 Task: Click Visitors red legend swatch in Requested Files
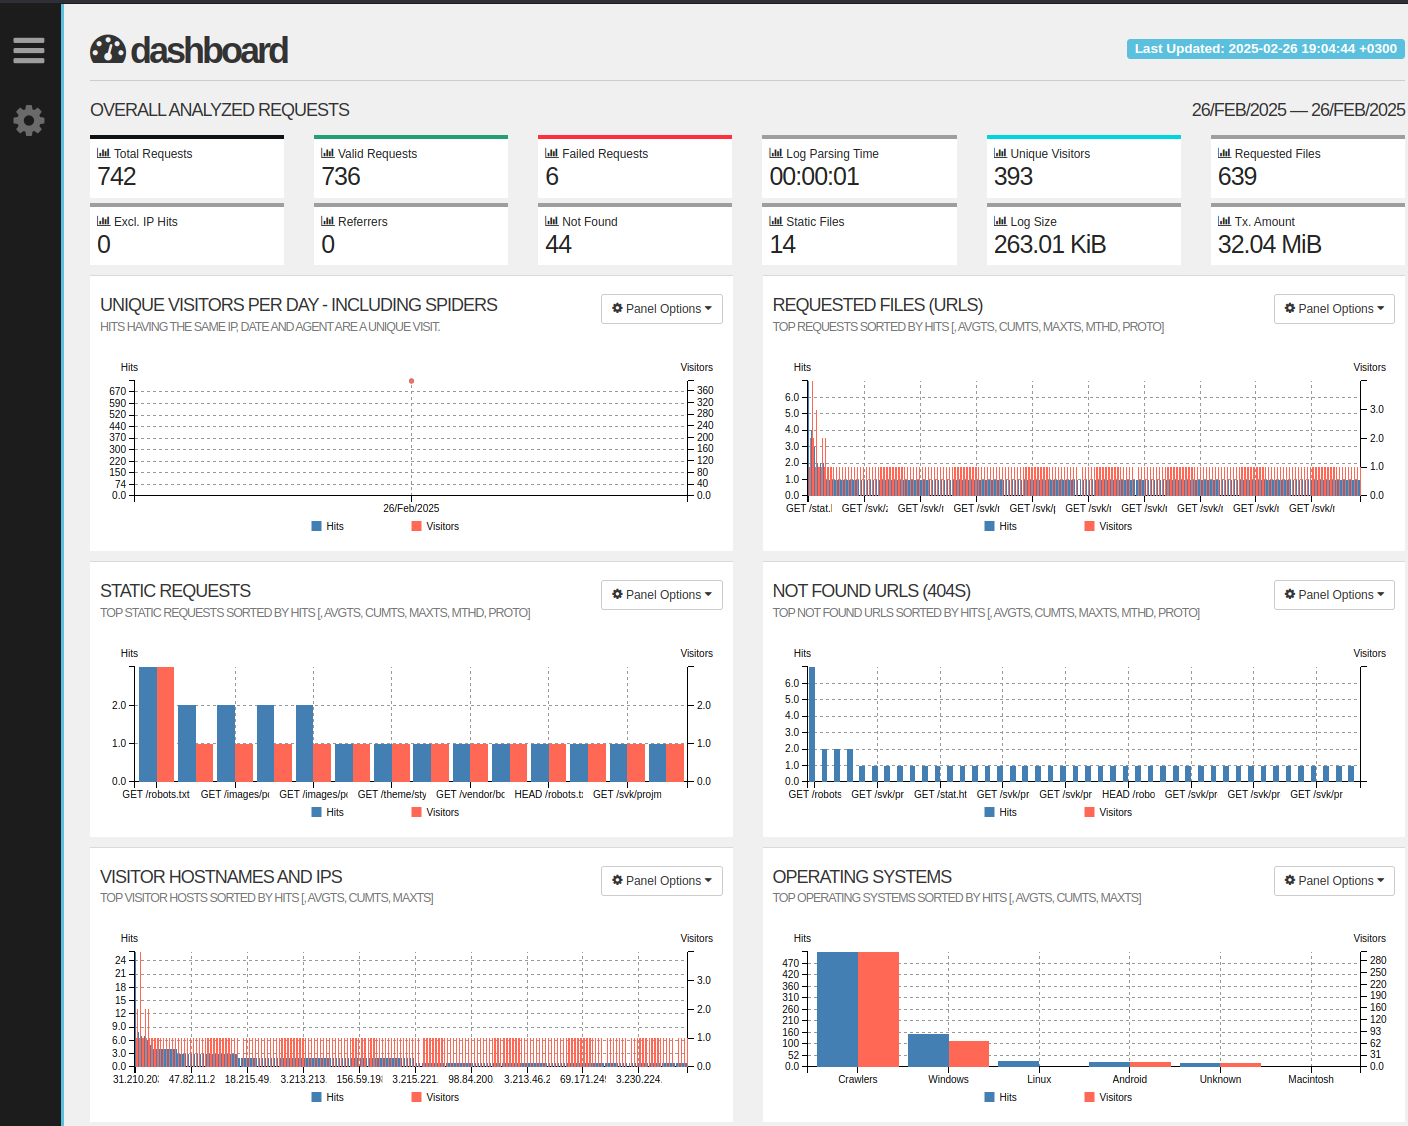pos(1089,526)
